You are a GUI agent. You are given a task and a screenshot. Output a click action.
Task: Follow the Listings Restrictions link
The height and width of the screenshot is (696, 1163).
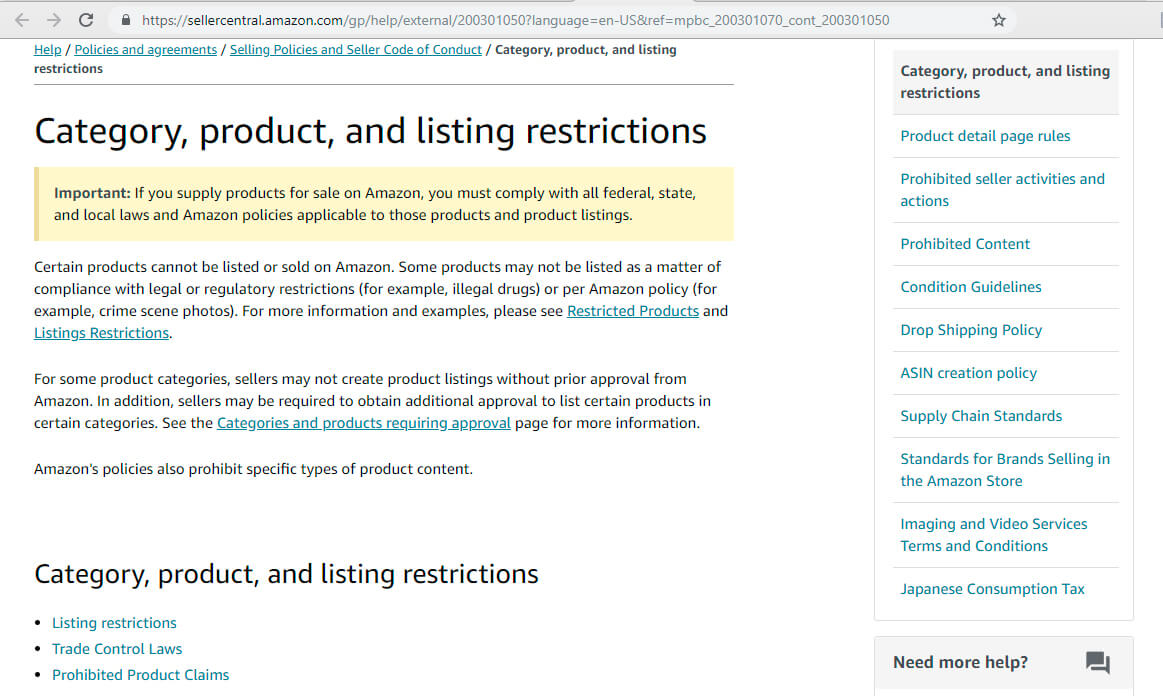(x=102, y=333)
